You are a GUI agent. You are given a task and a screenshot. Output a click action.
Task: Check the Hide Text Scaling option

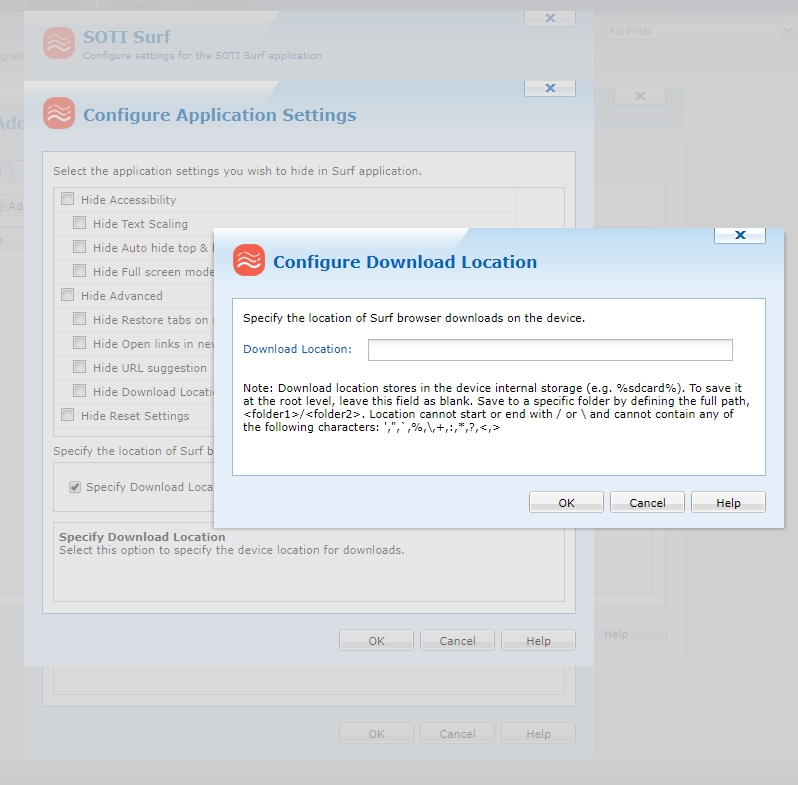tap(79, 222)
